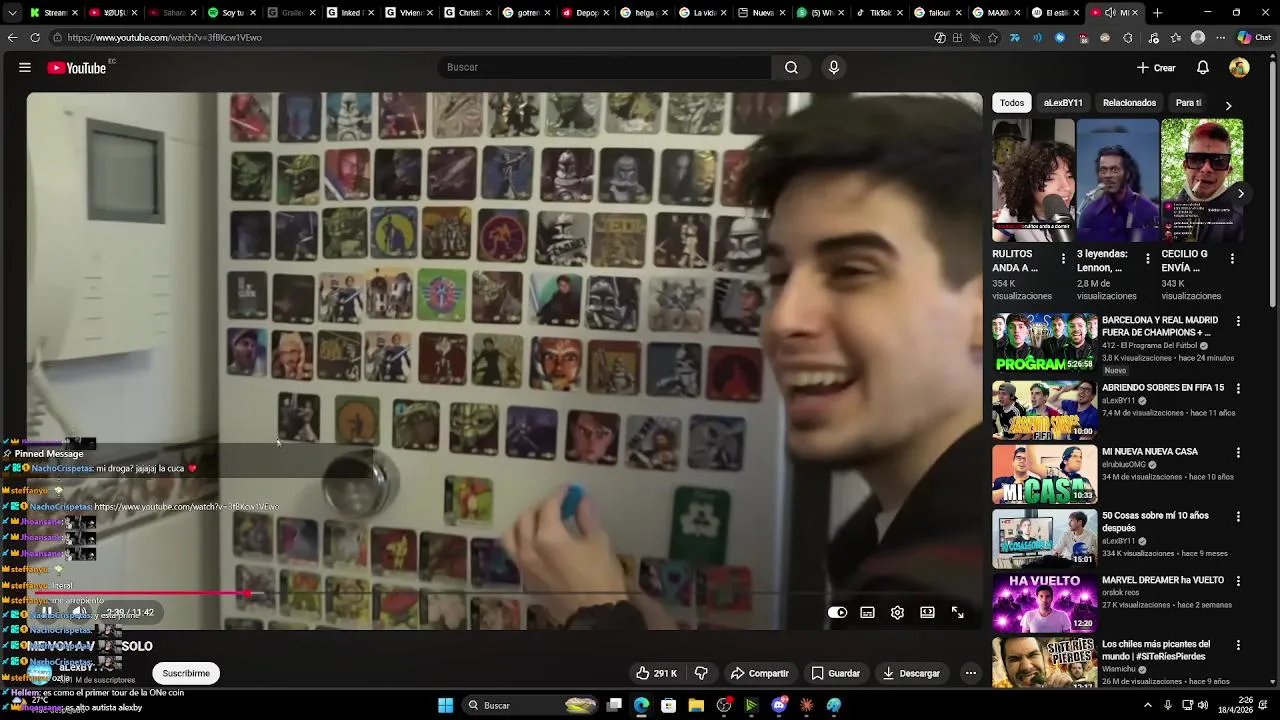The image size is (1280, 720).
Task: Open Discord from the taskbar
Action: tap(779, 705)
